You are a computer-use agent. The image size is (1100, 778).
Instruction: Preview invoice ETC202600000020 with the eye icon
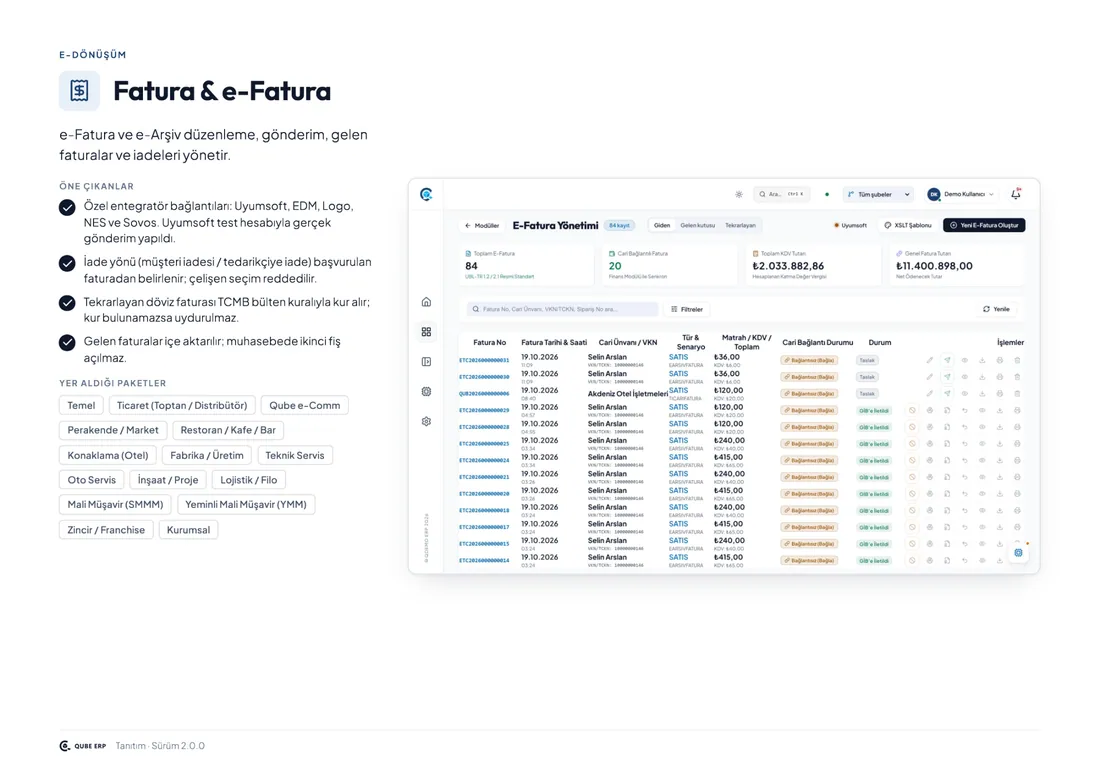(x=982, y=494)
